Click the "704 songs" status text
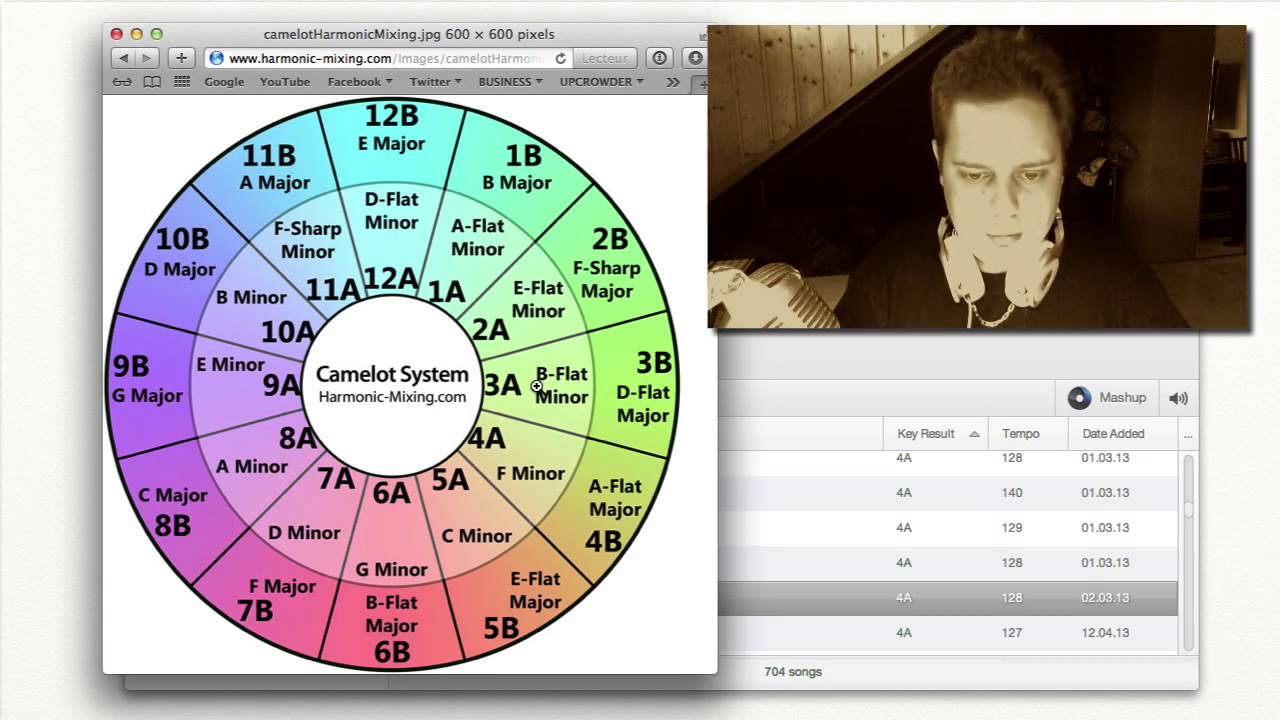1280x720 pixels. (793, 672)
